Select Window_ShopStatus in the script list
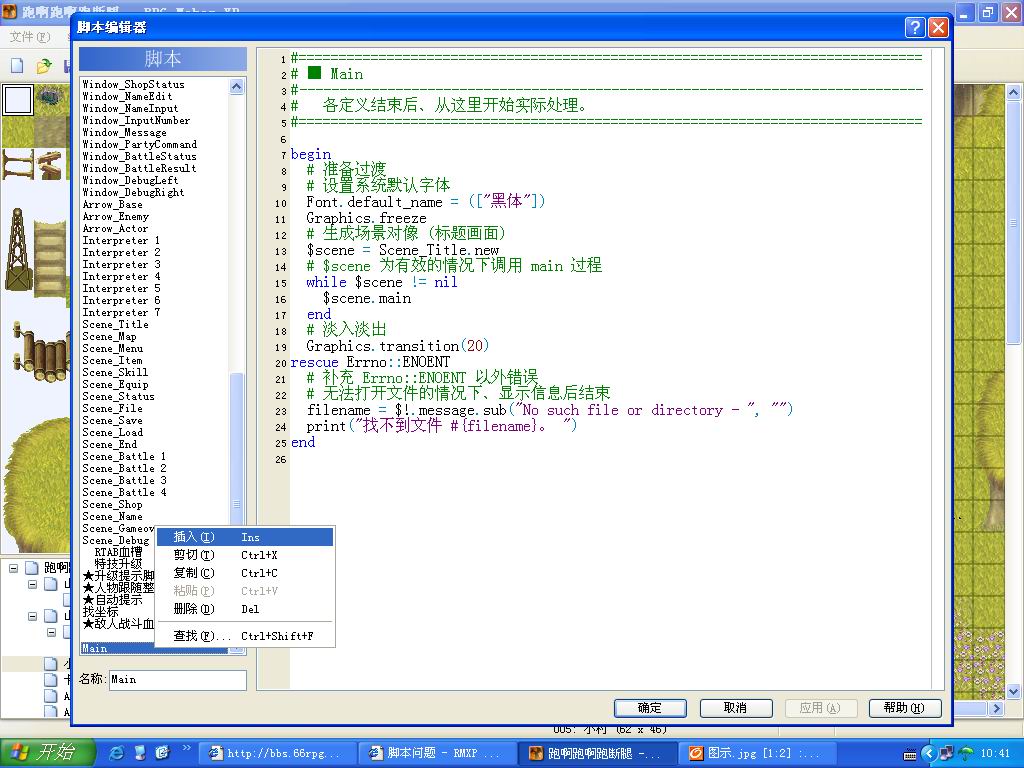1024x768 pixels. (x=133, y=84)
